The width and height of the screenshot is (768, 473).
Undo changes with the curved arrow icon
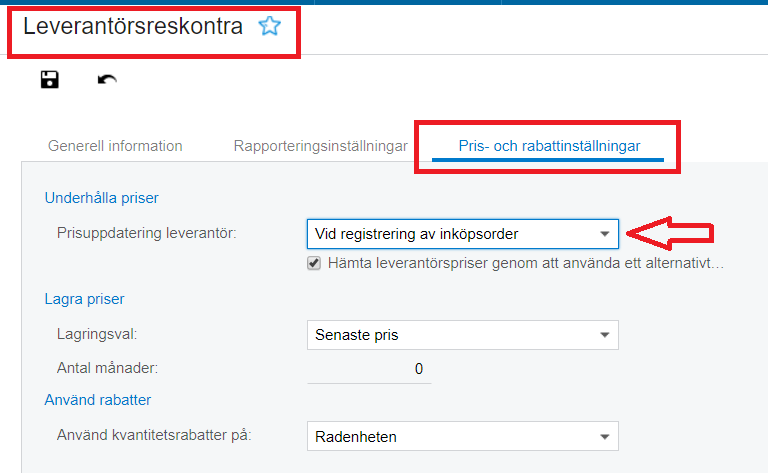click(107, 80)
